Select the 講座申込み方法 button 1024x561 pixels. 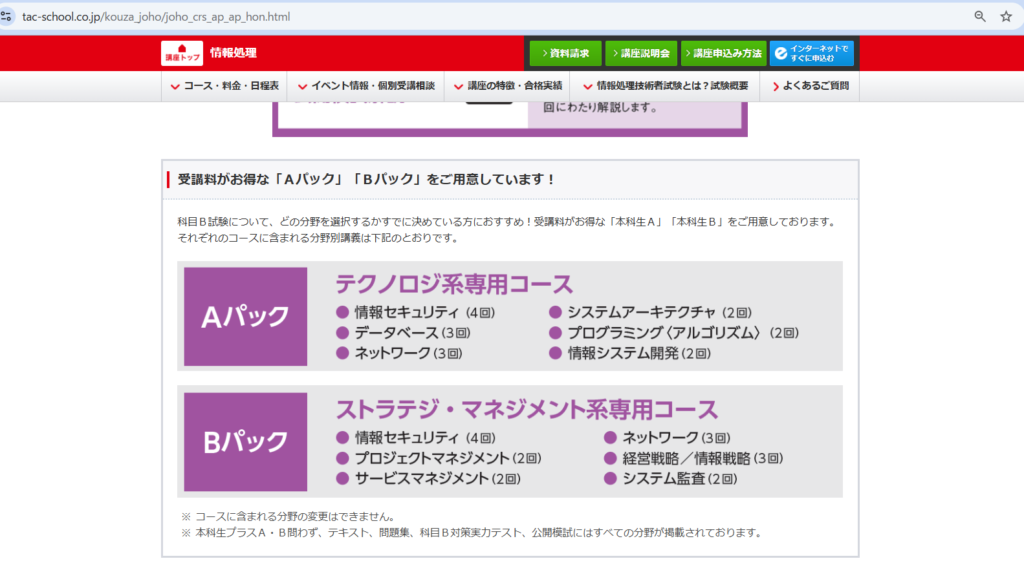pos(725,53)
